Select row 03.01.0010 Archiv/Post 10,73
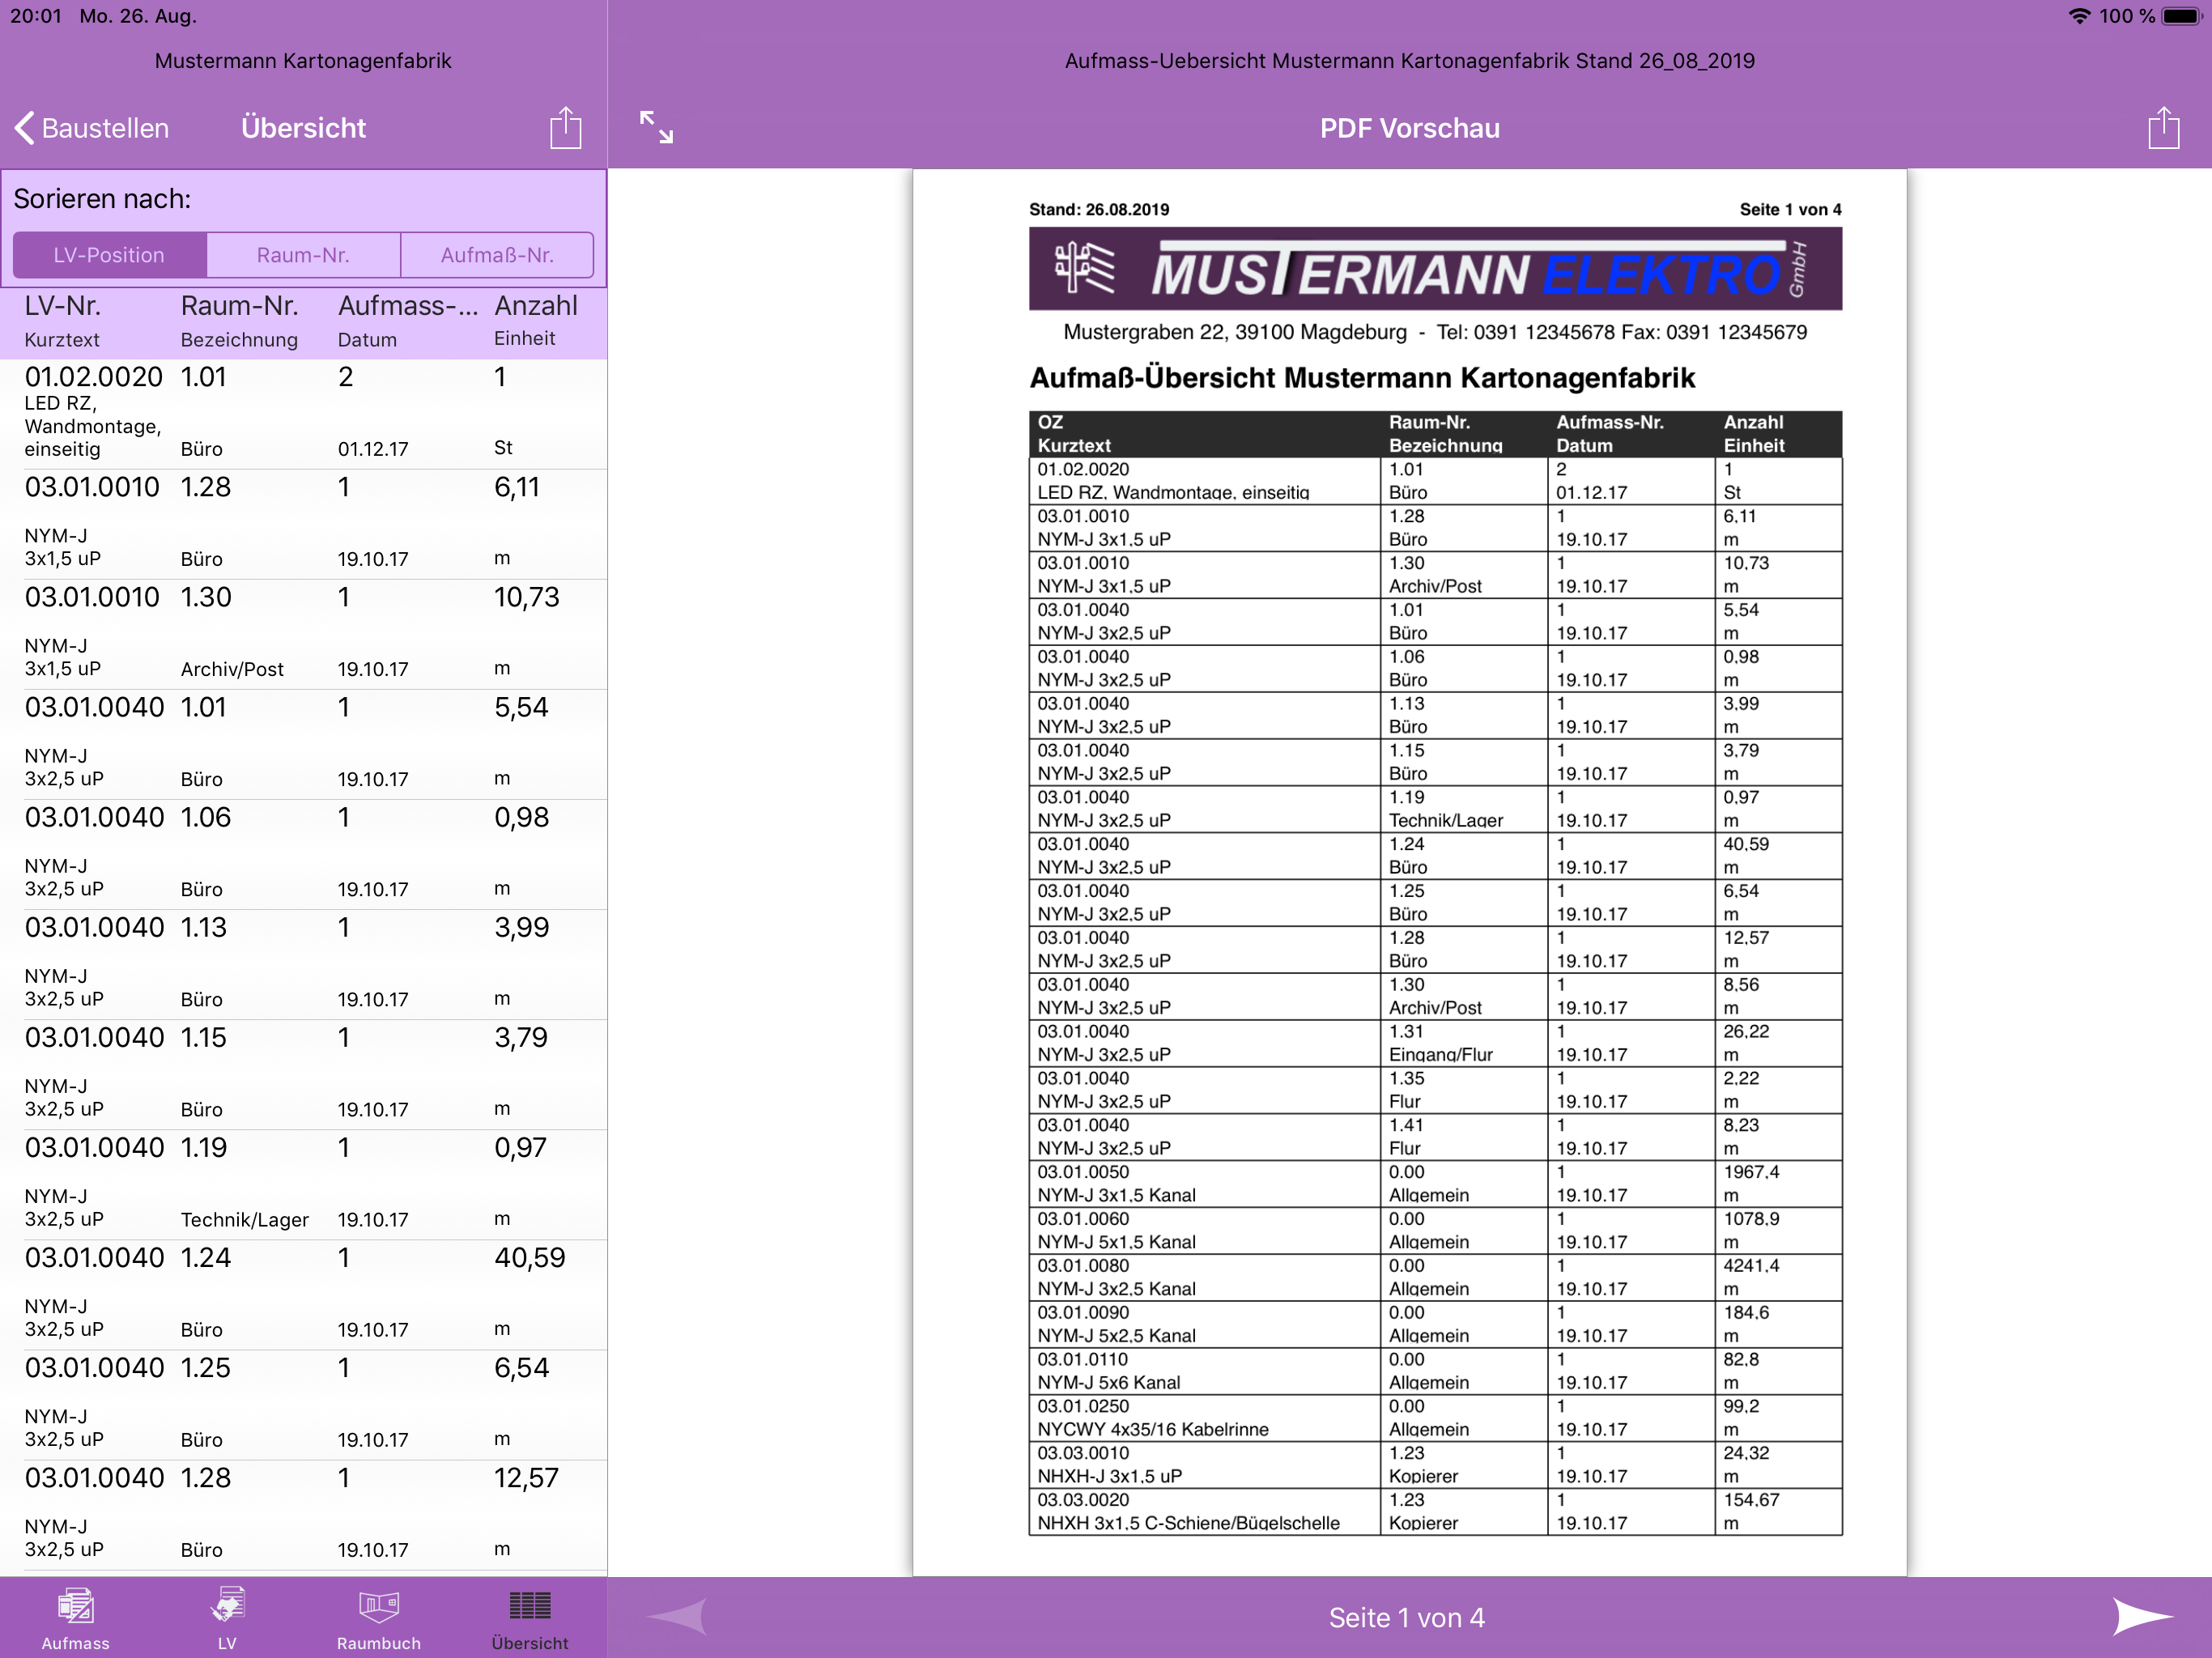Image resolution: width=2212 pixels, height=1658 pixels. [303, 635]
